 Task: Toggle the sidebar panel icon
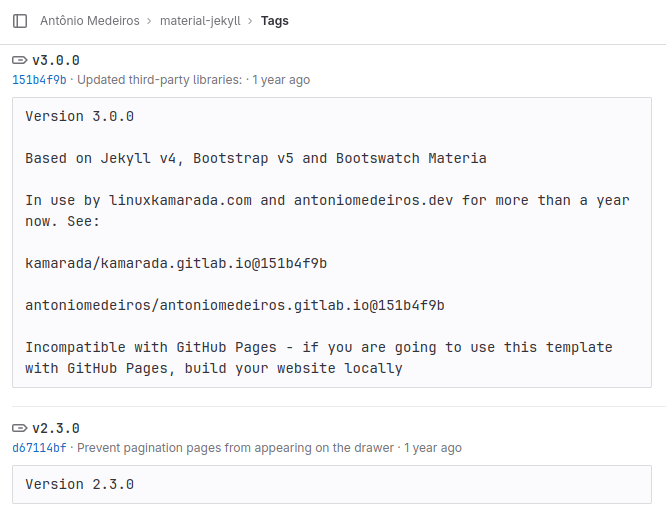20,21
